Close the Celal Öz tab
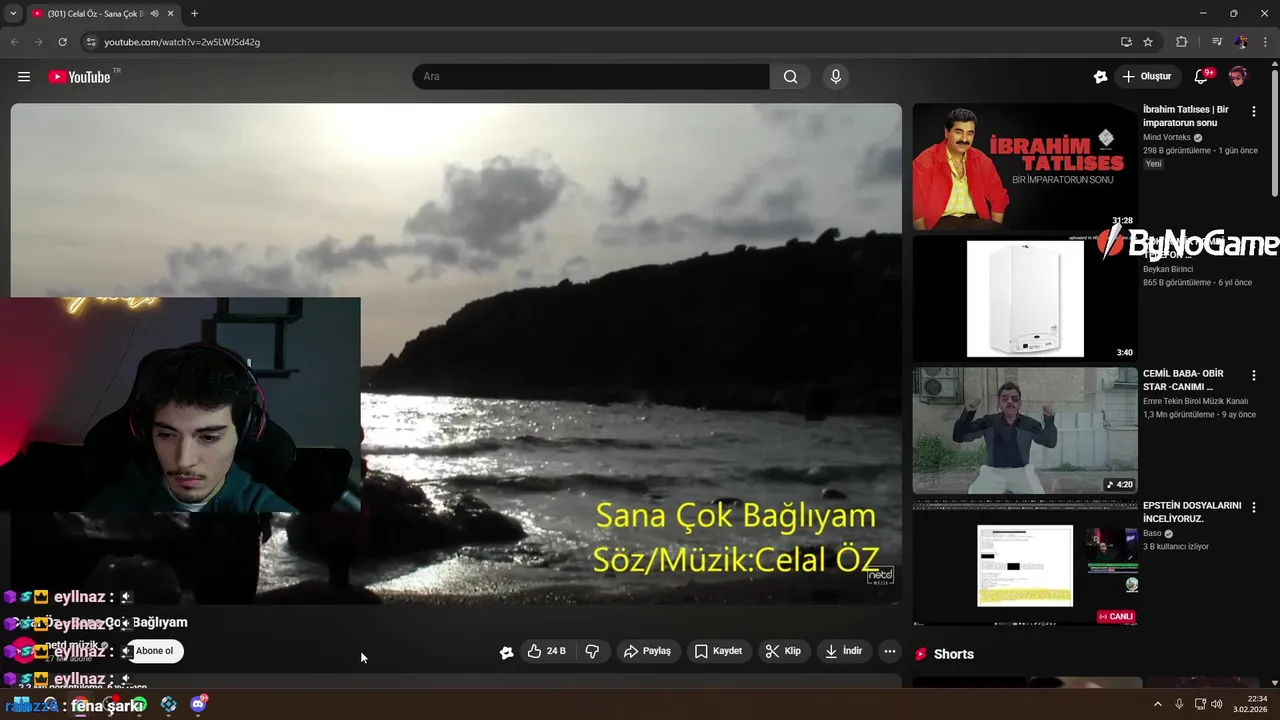Screen dimensions: 1280x720 (x=171, y=13)
